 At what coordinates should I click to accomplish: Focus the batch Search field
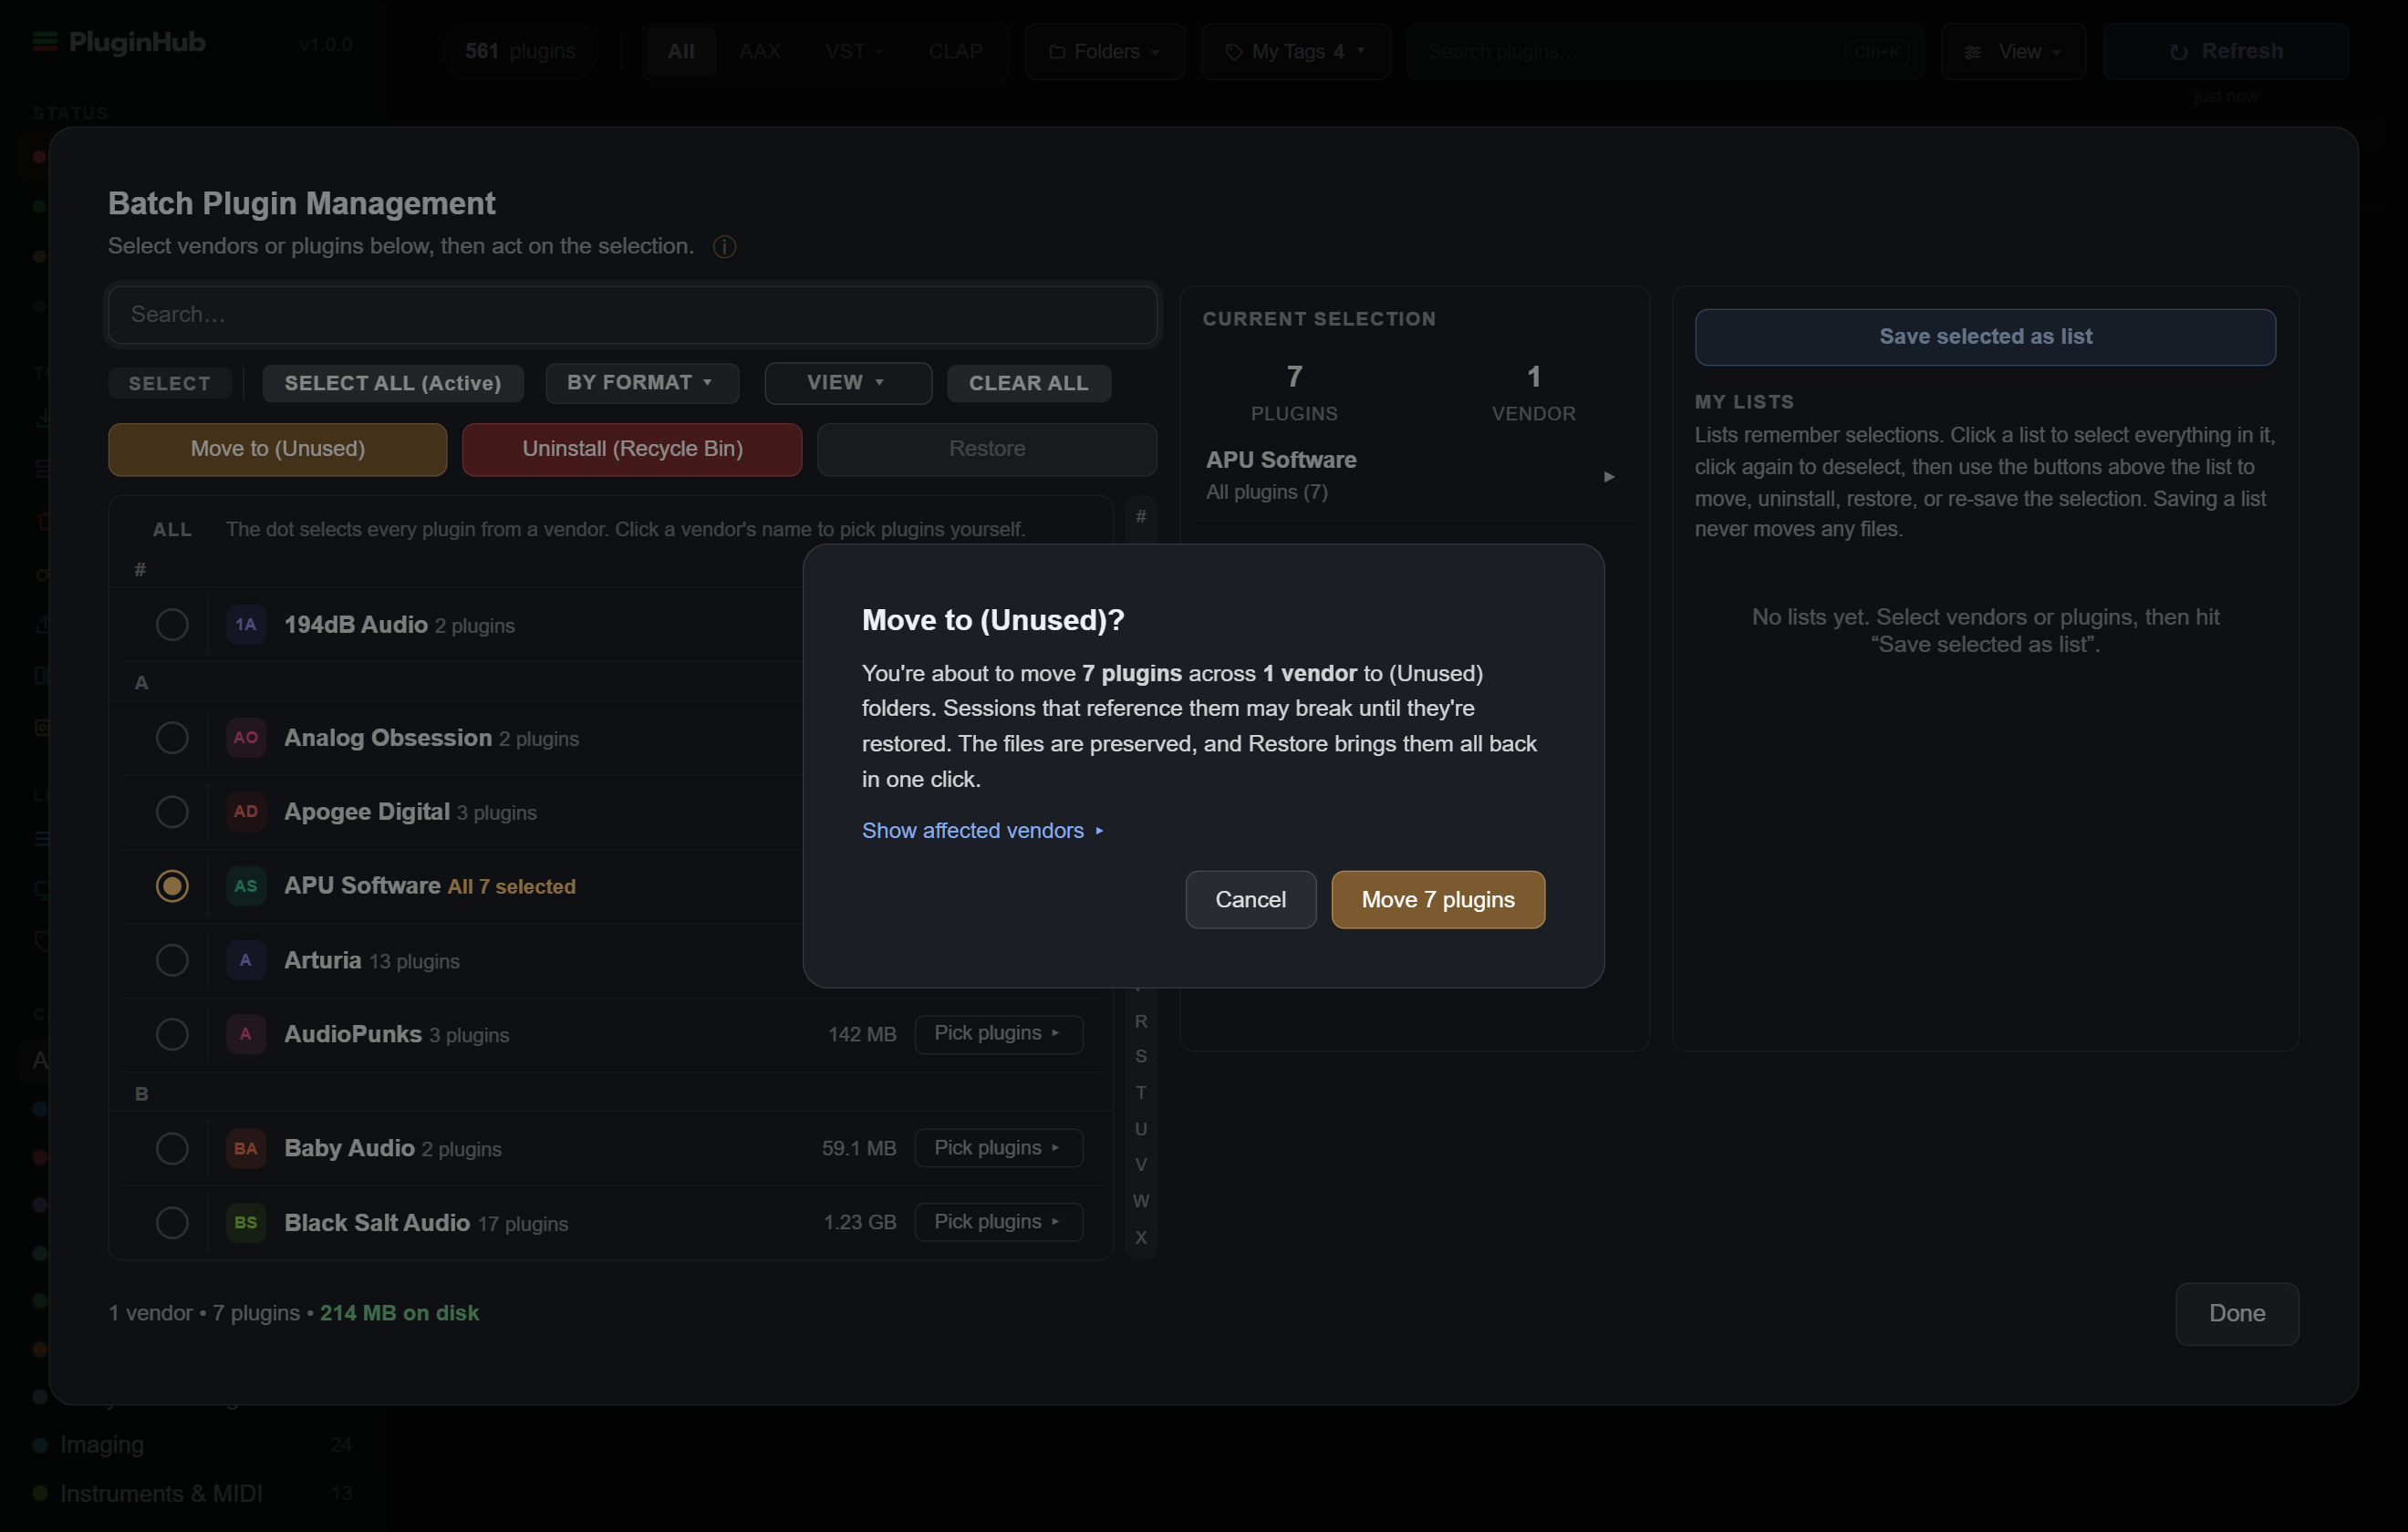click(633, 315)
